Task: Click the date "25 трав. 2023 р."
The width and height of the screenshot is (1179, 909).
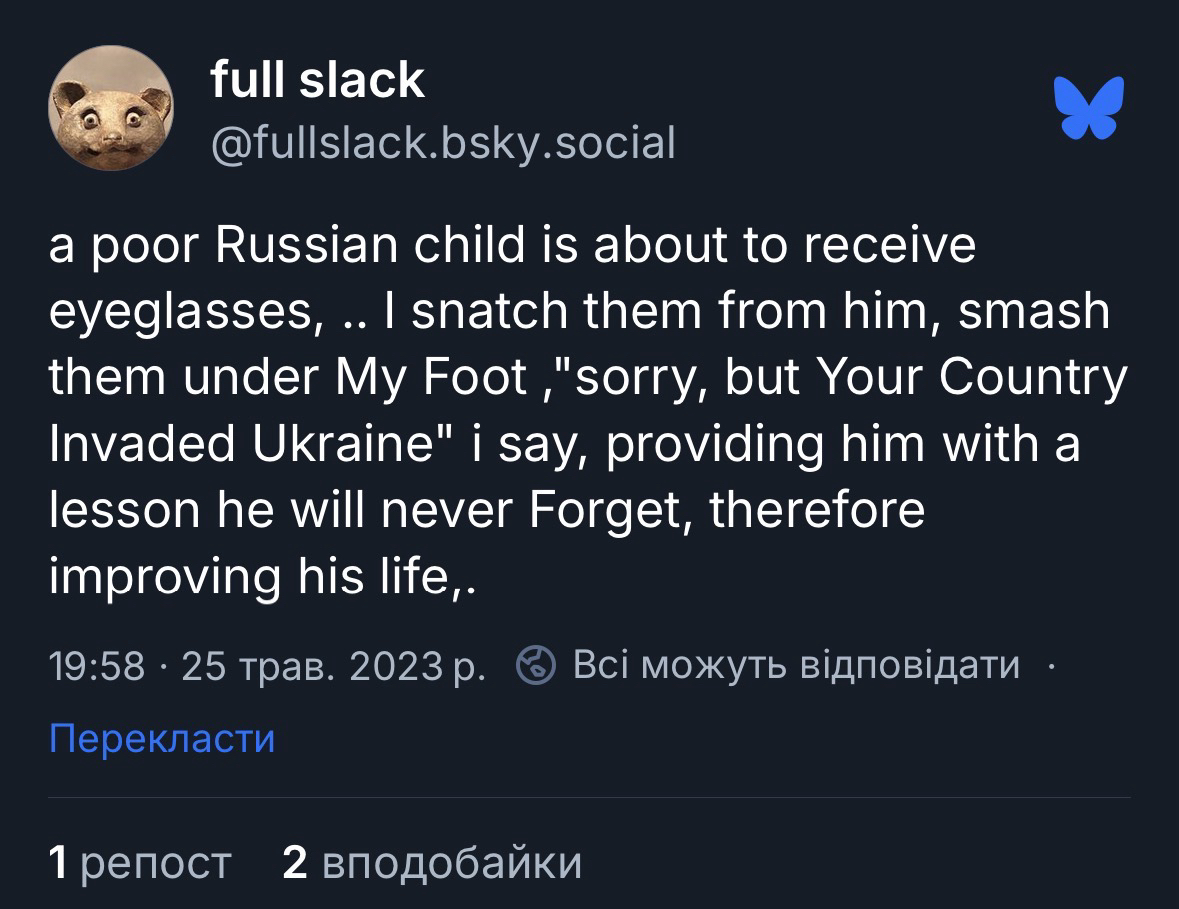Action: click(334, 665)
